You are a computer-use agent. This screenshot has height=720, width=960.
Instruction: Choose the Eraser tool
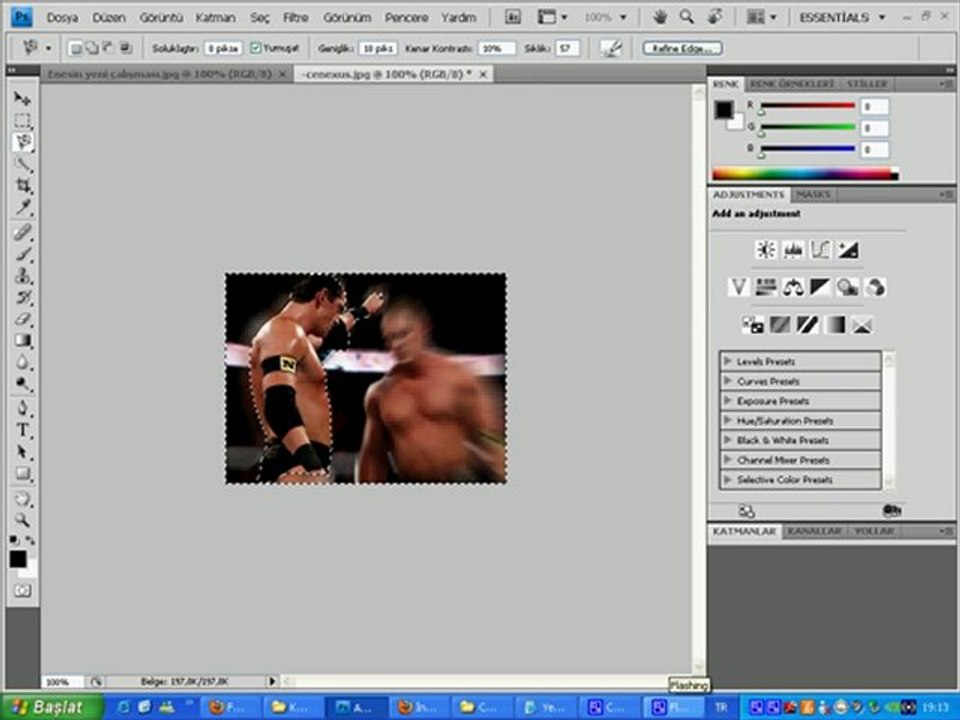point(22,319)
